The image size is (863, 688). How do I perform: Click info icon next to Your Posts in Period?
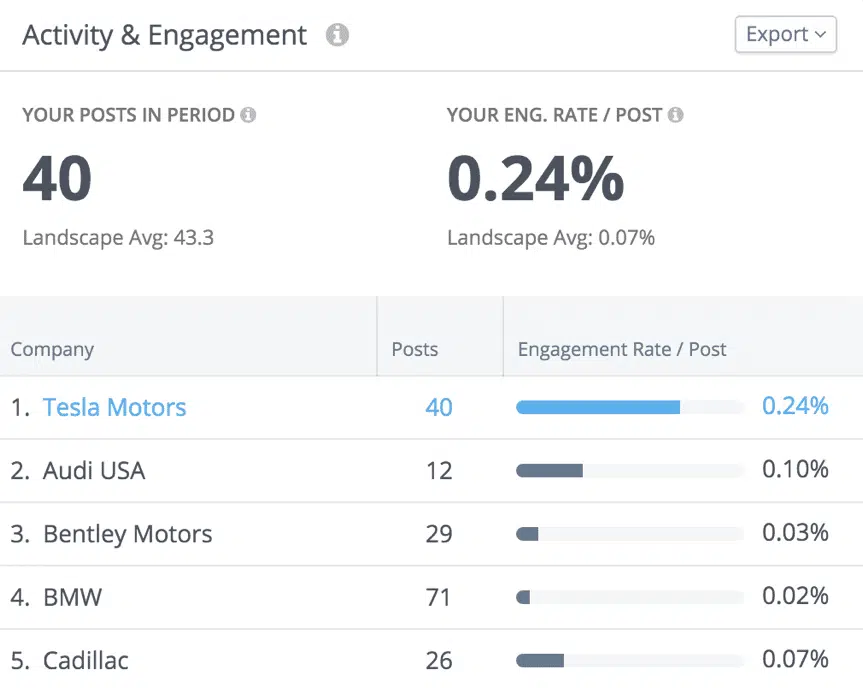pos(248,115)
